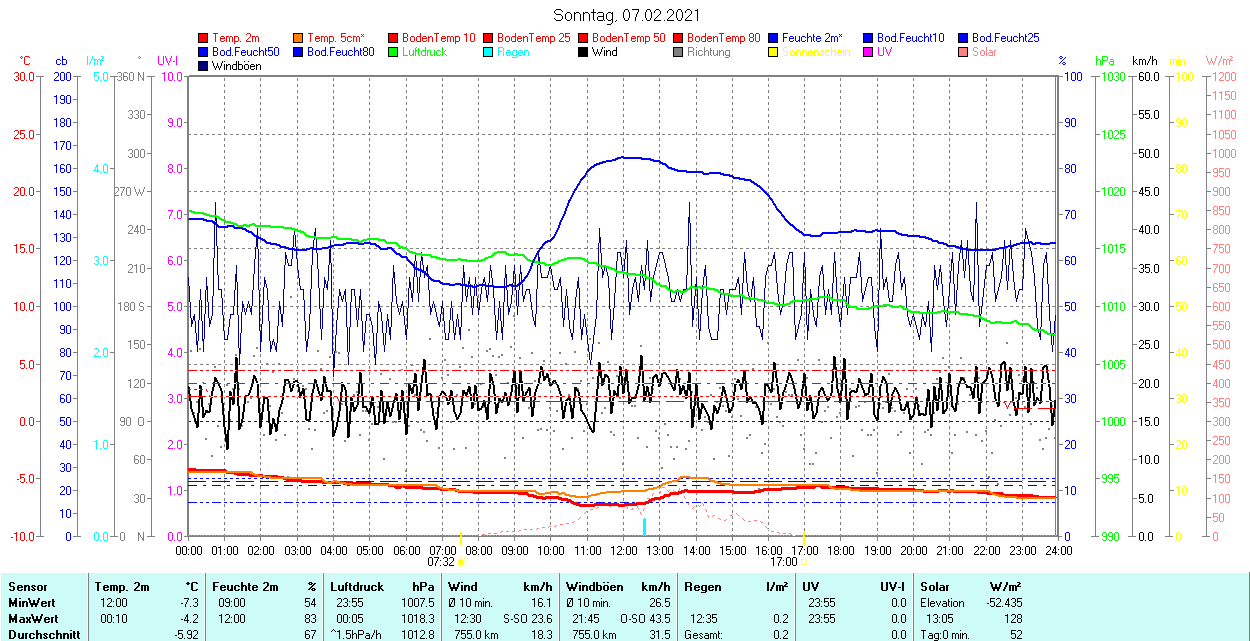Click the cyan Regen legend square
The image size is (1250, 641).
coord(489,52)
